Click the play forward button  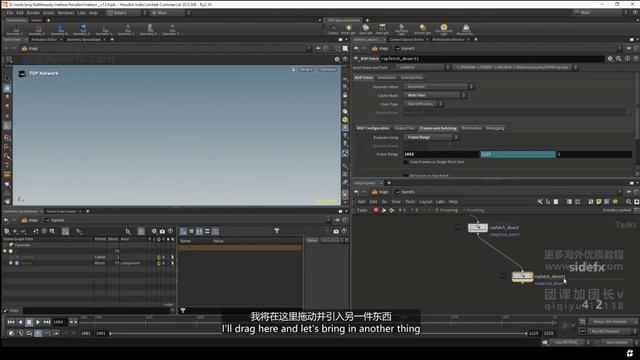(x=38, y=322)
